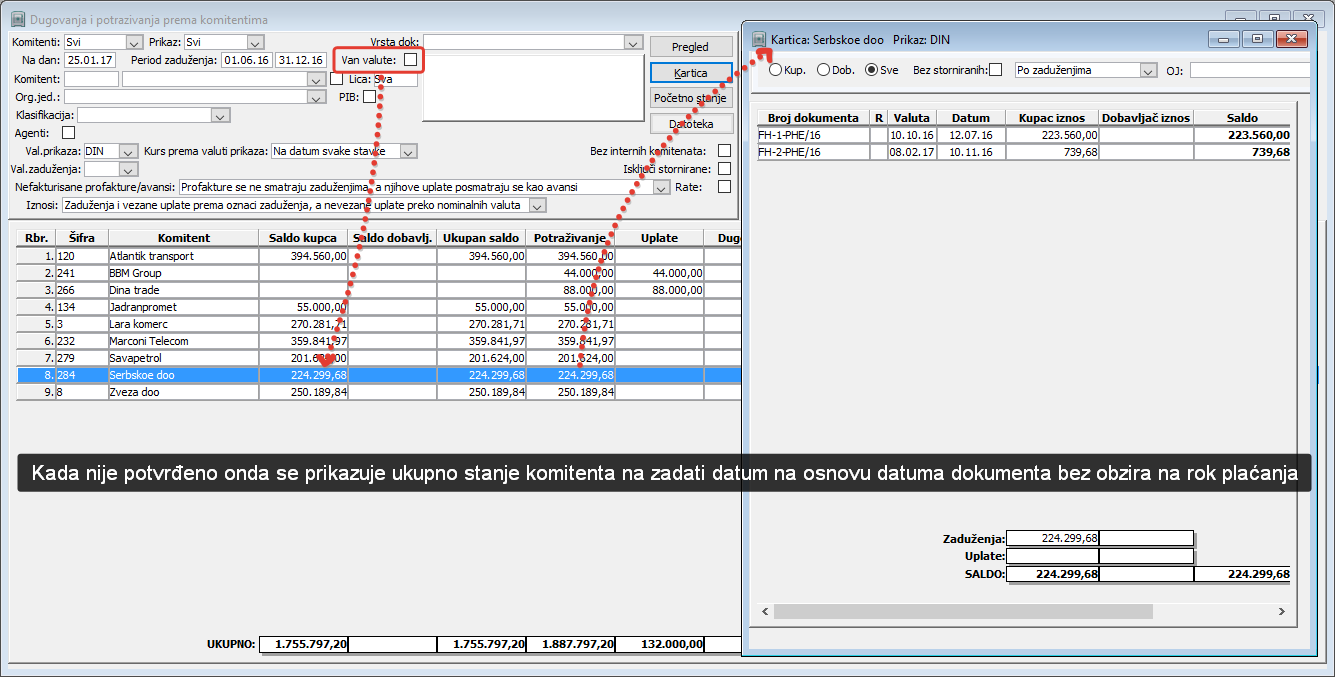Screen dimensions: 1335x677
Task: Toggle the Agenti checkbox
Action: click(x=68, y=132)
